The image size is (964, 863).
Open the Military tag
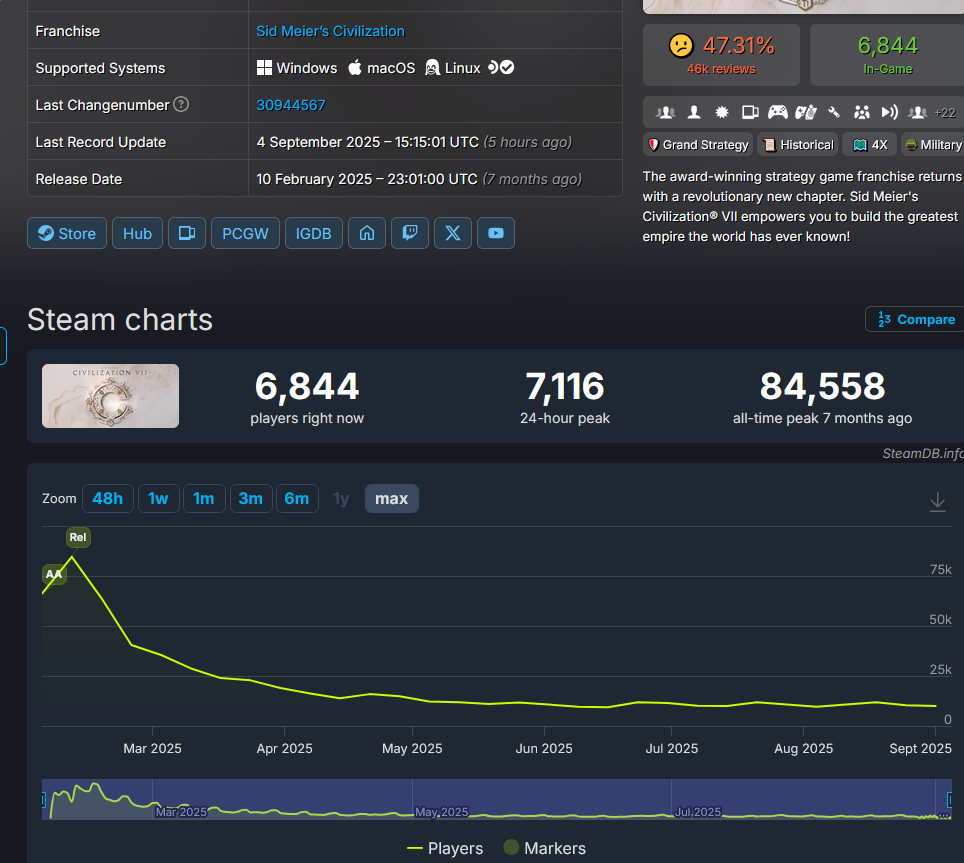[933, 145]
